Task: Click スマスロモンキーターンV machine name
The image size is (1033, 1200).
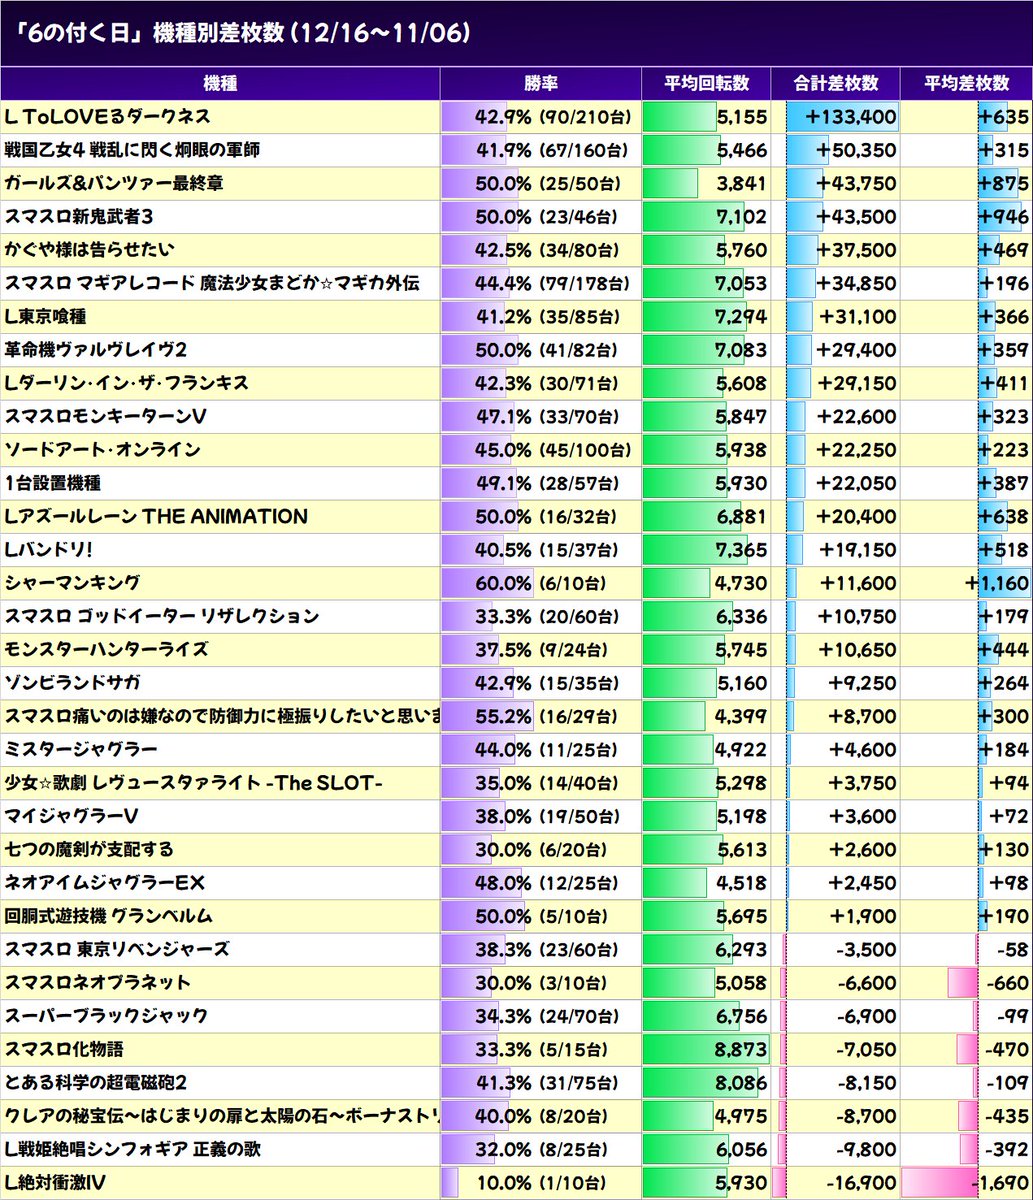Action: [x=105, y=416]
